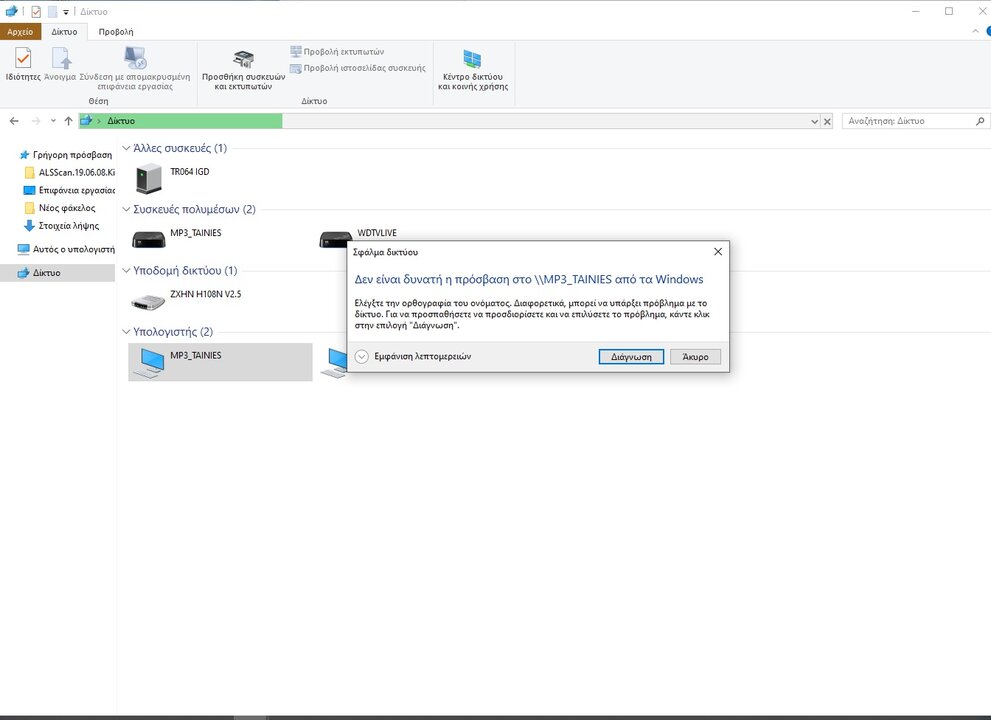Collapse the Υποδομή δικτύου group
Viewport: 991px width, 720px height.
click(126, 271)
